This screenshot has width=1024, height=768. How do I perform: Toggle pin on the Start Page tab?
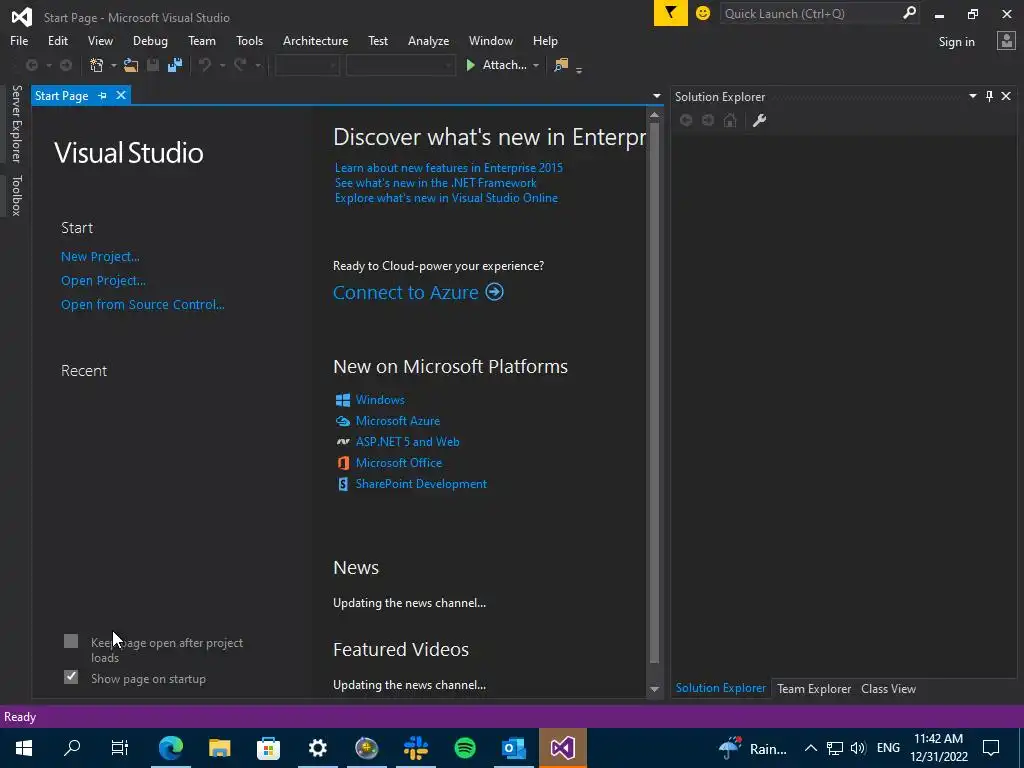tap(103, 95)
